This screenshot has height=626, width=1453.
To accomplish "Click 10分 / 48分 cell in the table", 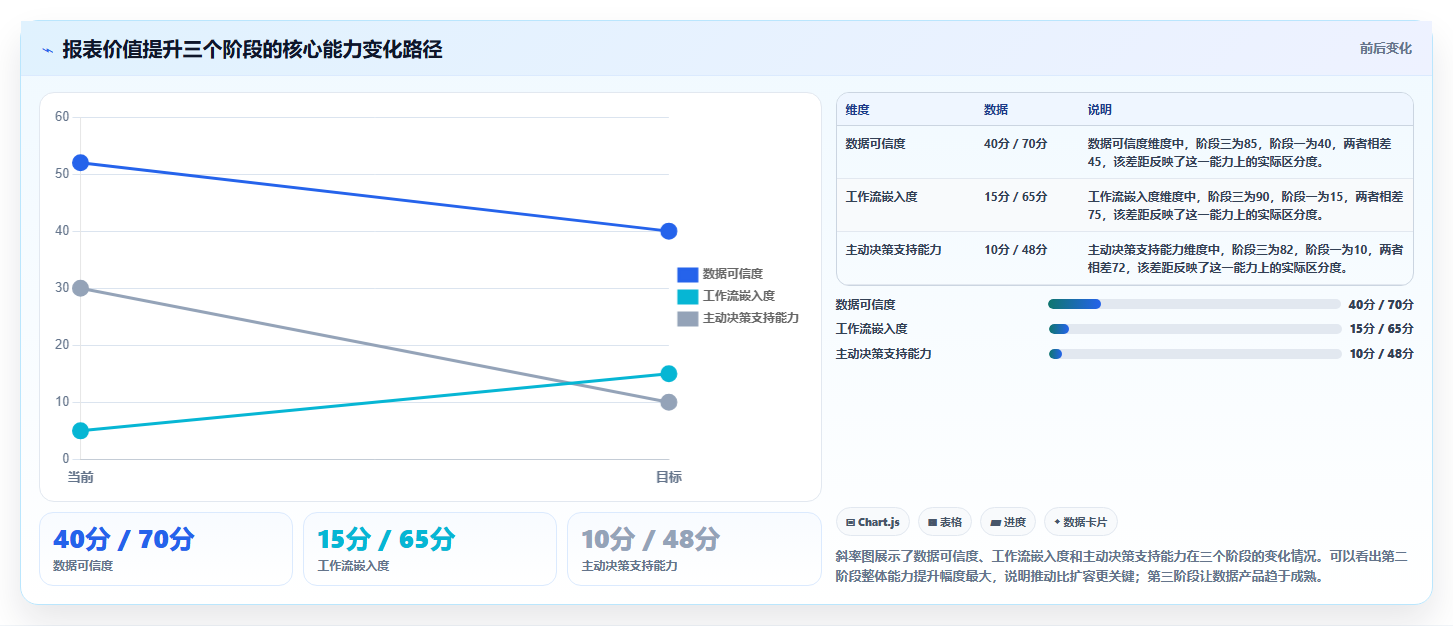I will (1015, 250).
